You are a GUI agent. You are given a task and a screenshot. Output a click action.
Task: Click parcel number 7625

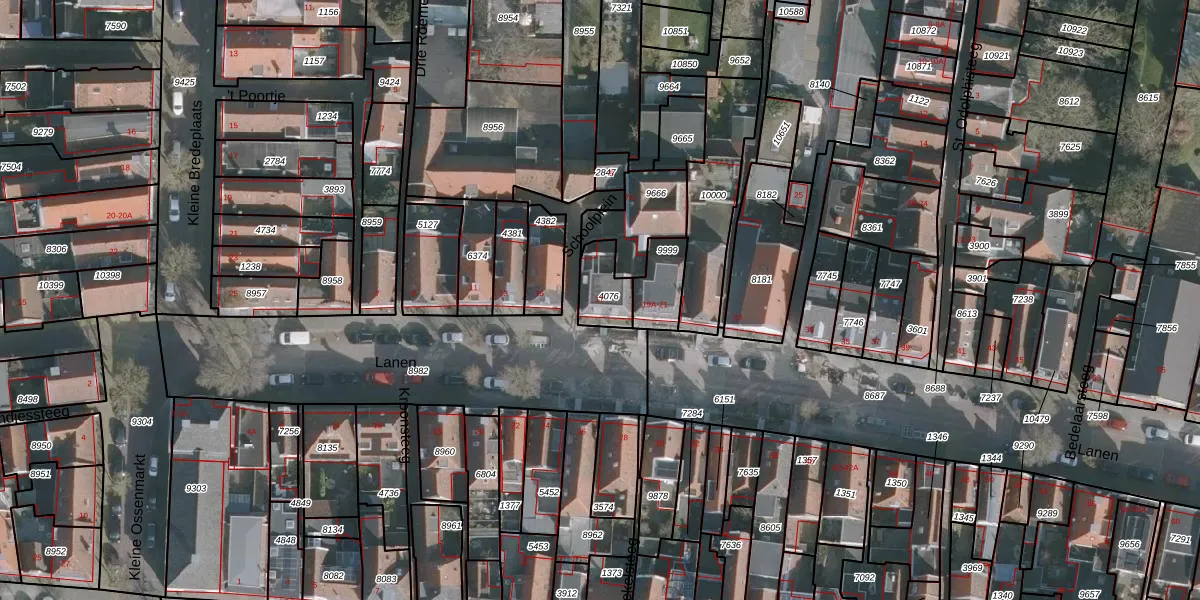click(x=1070, y=147)
